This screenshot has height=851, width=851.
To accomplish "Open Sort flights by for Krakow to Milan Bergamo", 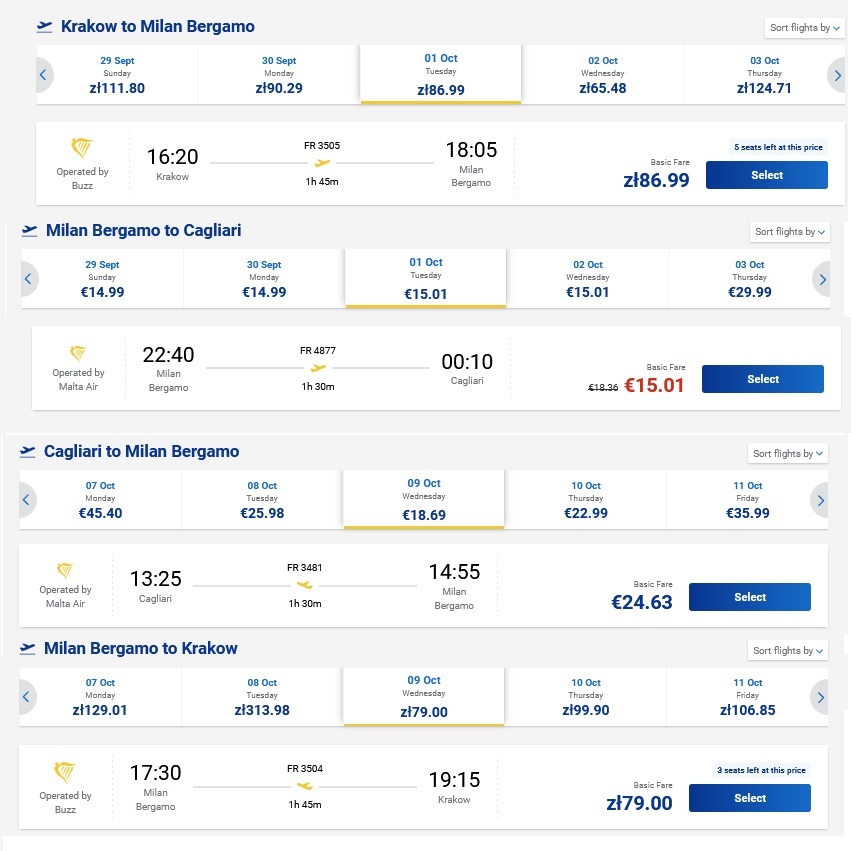I will tap(804, 28).
